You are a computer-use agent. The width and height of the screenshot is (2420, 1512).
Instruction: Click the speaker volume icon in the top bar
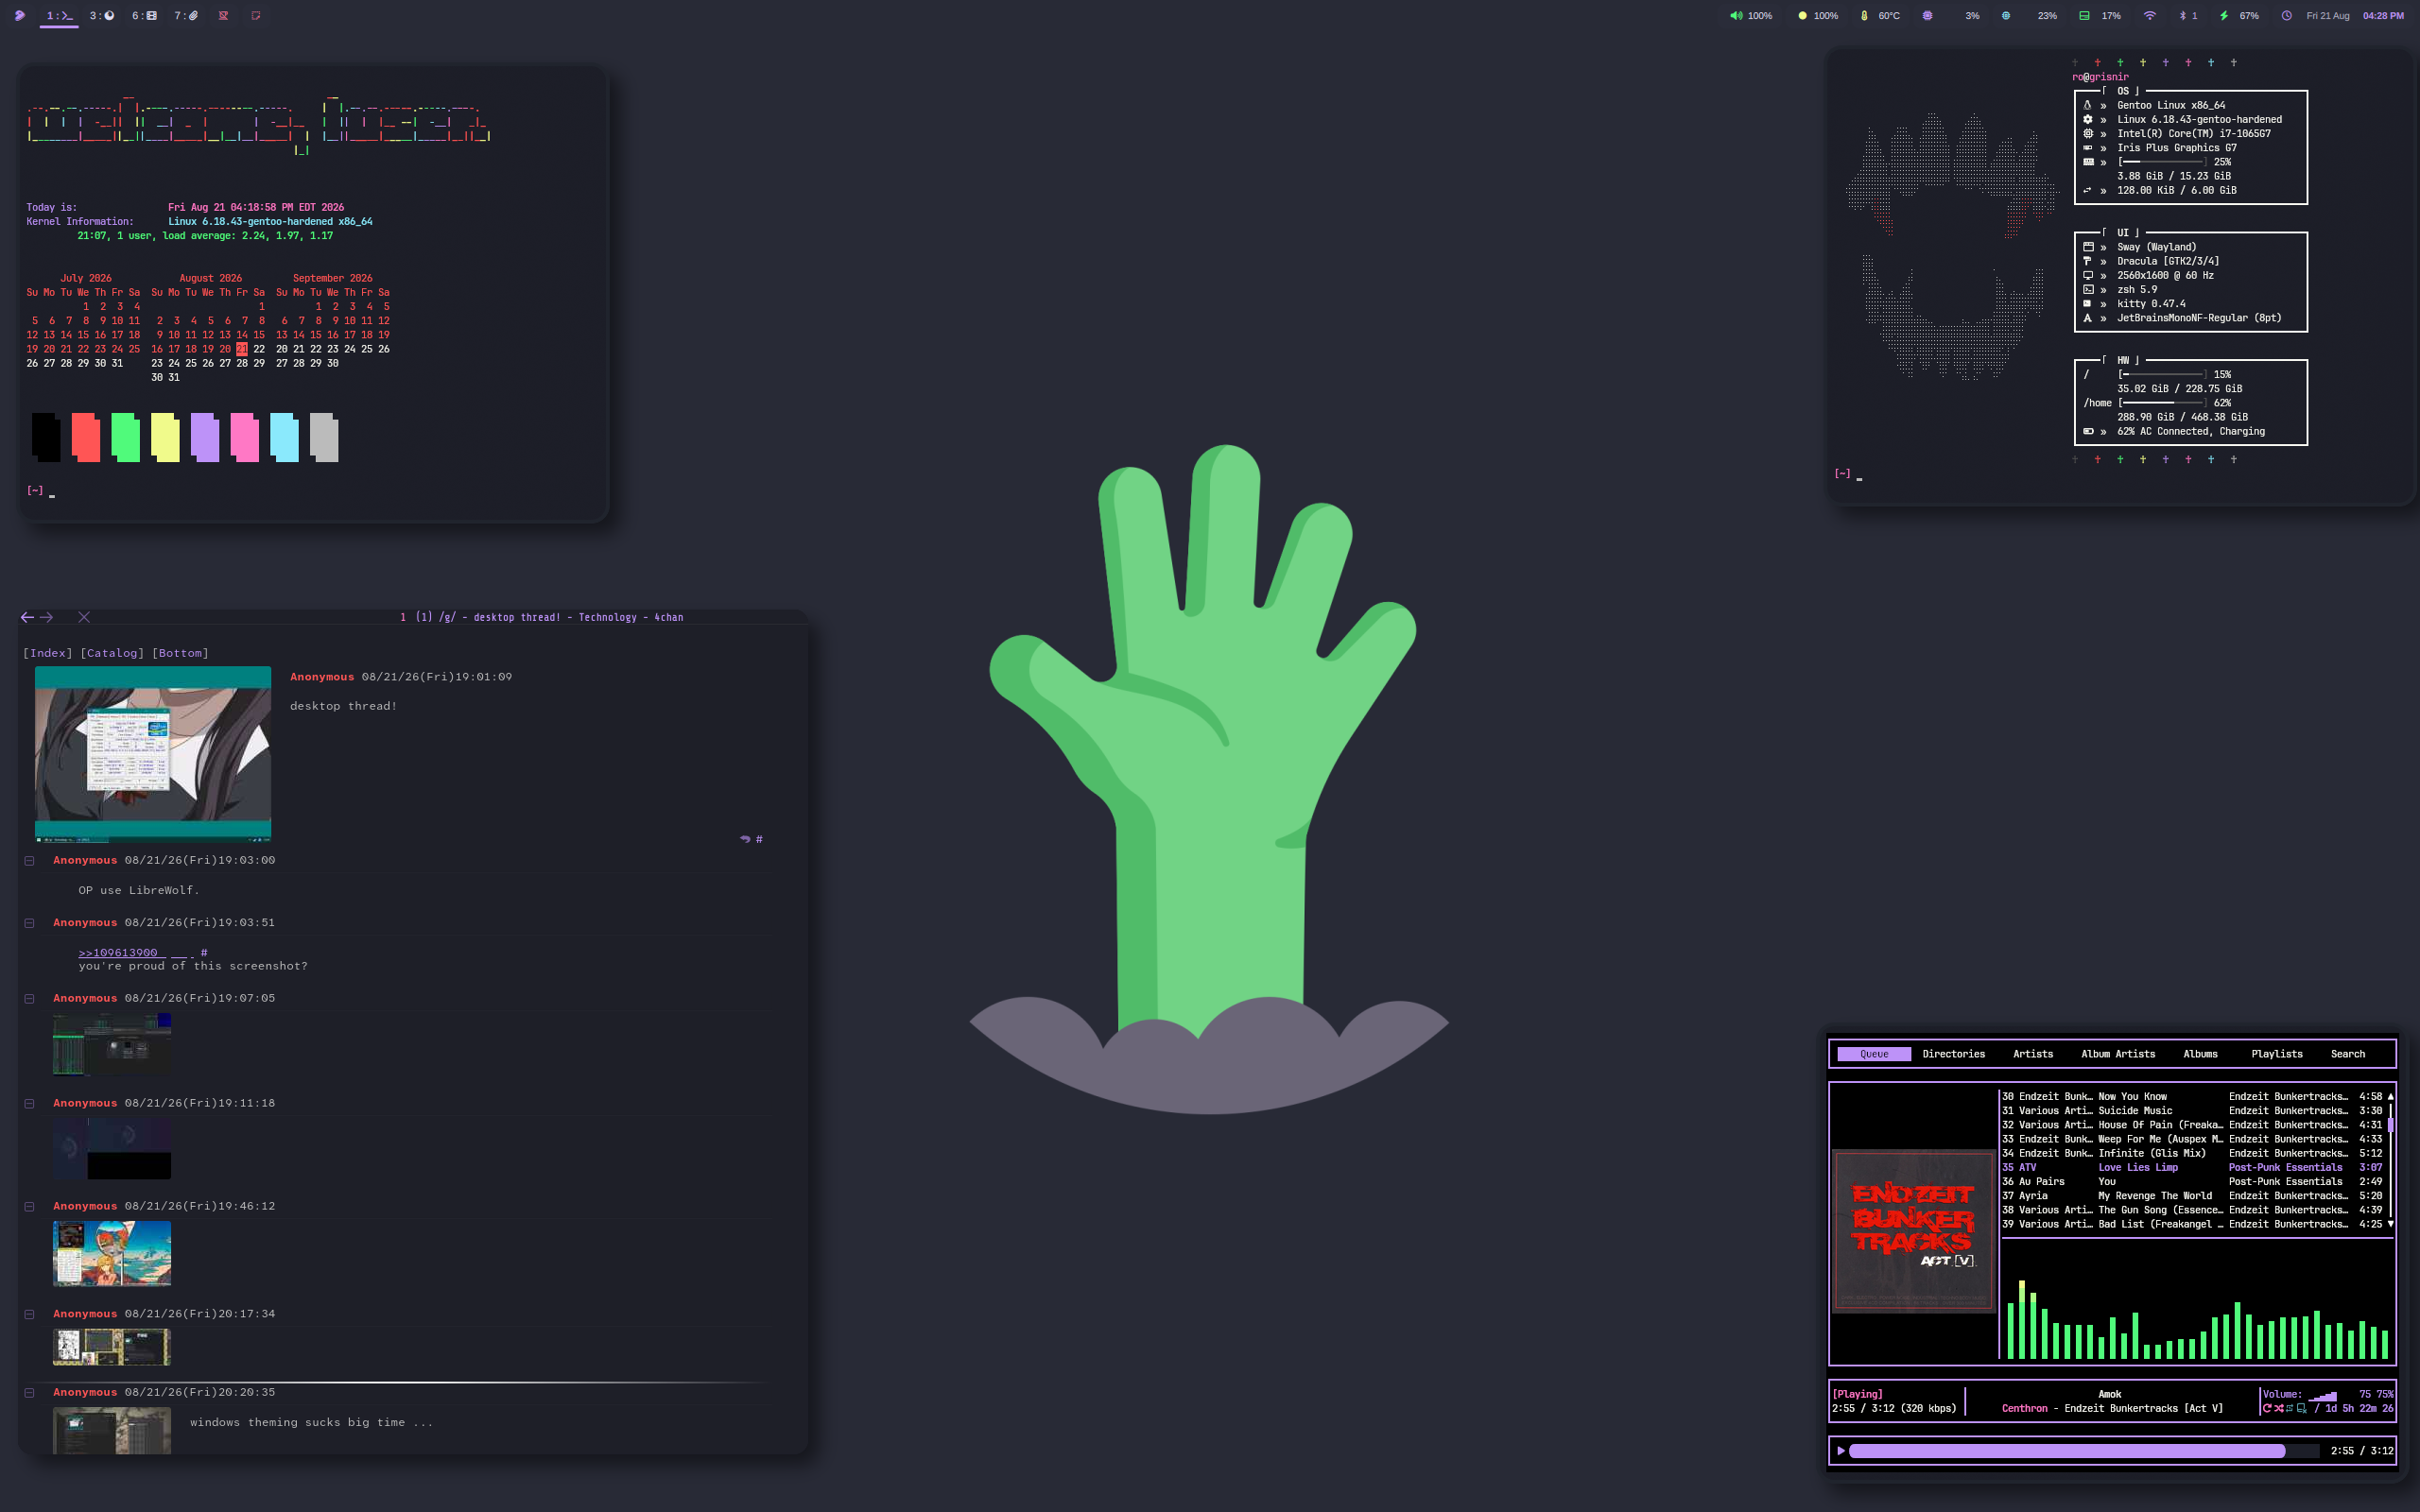coord(1736,16)
